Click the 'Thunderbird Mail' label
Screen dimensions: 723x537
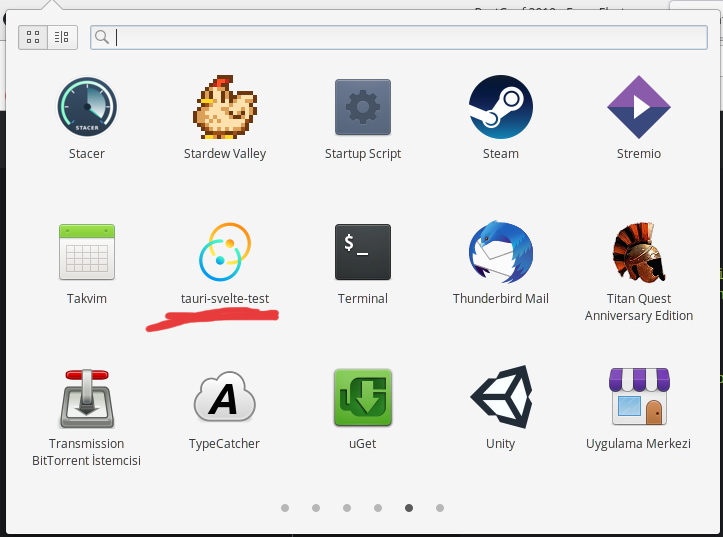[501, 298]
